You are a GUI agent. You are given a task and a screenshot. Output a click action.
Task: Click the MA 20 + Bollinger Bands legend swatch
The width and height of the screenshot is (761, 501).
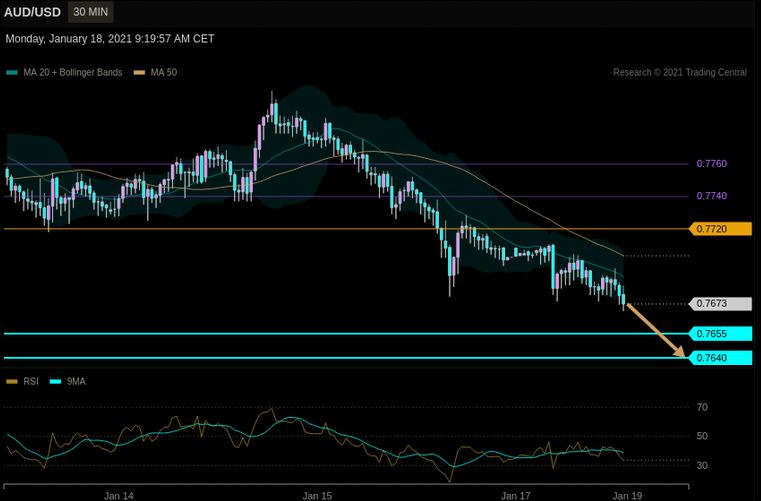tap(12, 73)
